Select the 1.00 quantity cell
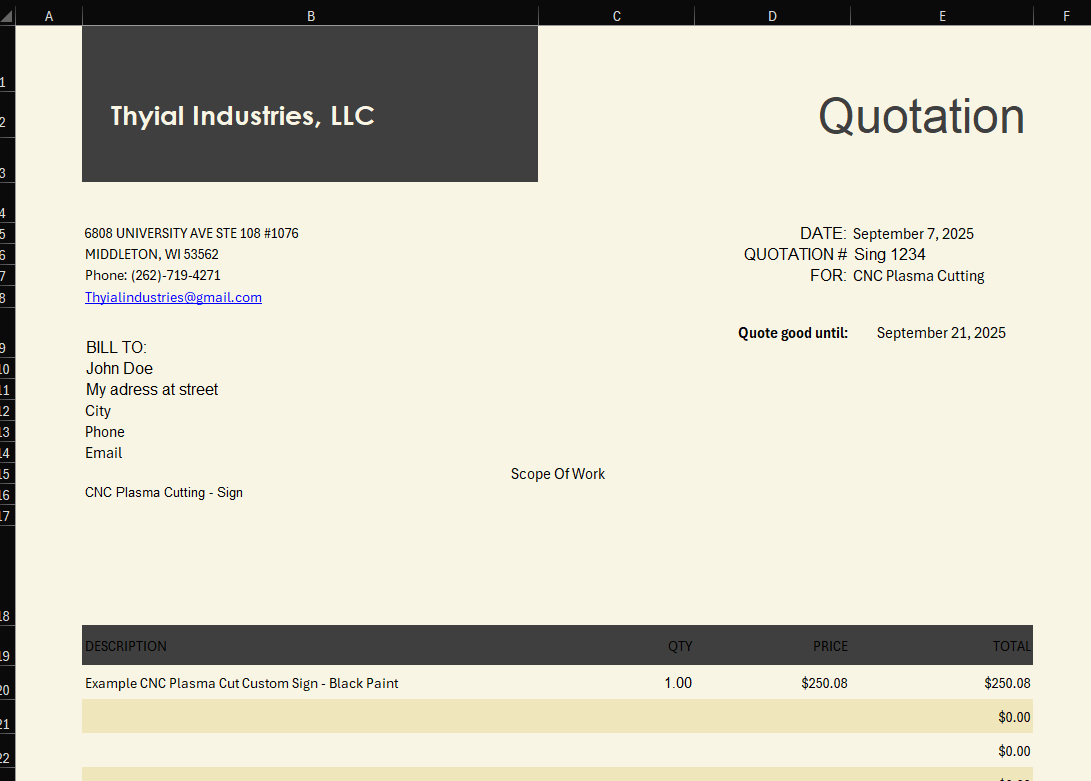1091x781 pixels. (x=678, y=683)
